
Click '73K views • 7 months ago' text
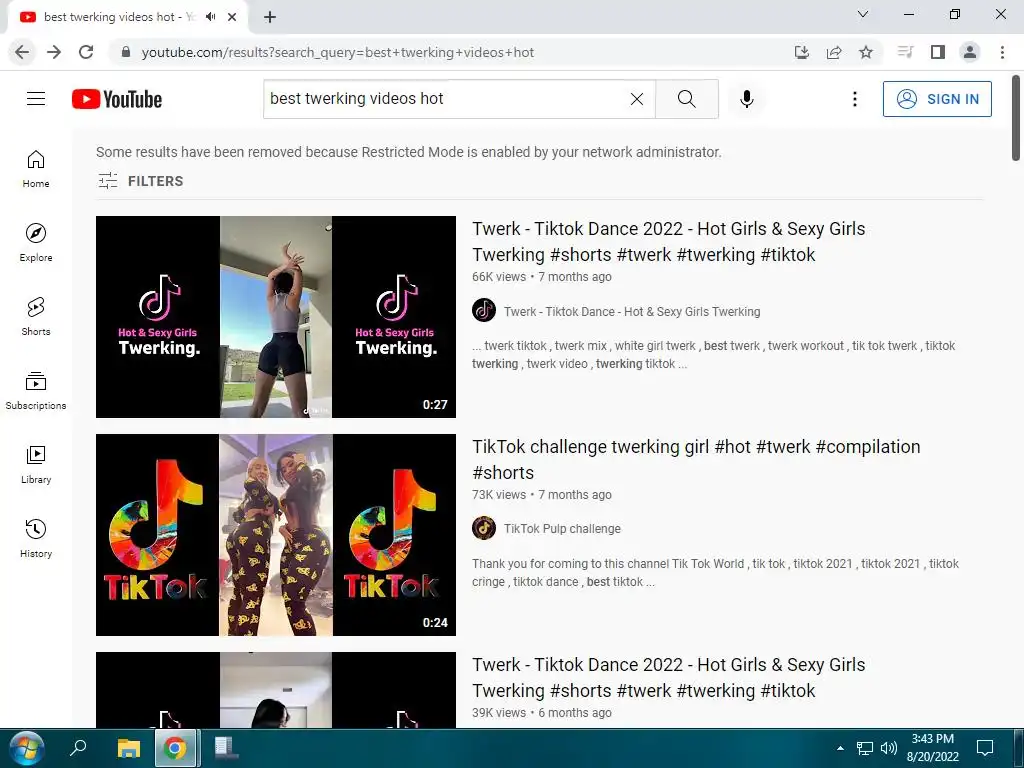coord(541,495)
